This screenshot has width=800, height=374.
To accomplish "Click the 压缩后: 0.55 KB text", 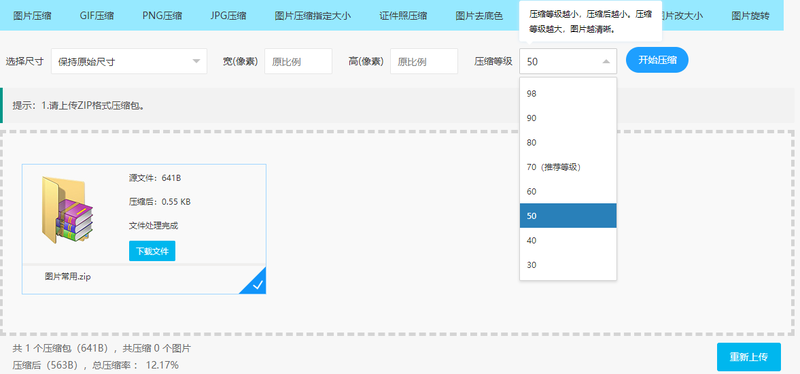I will coord(160,202).
